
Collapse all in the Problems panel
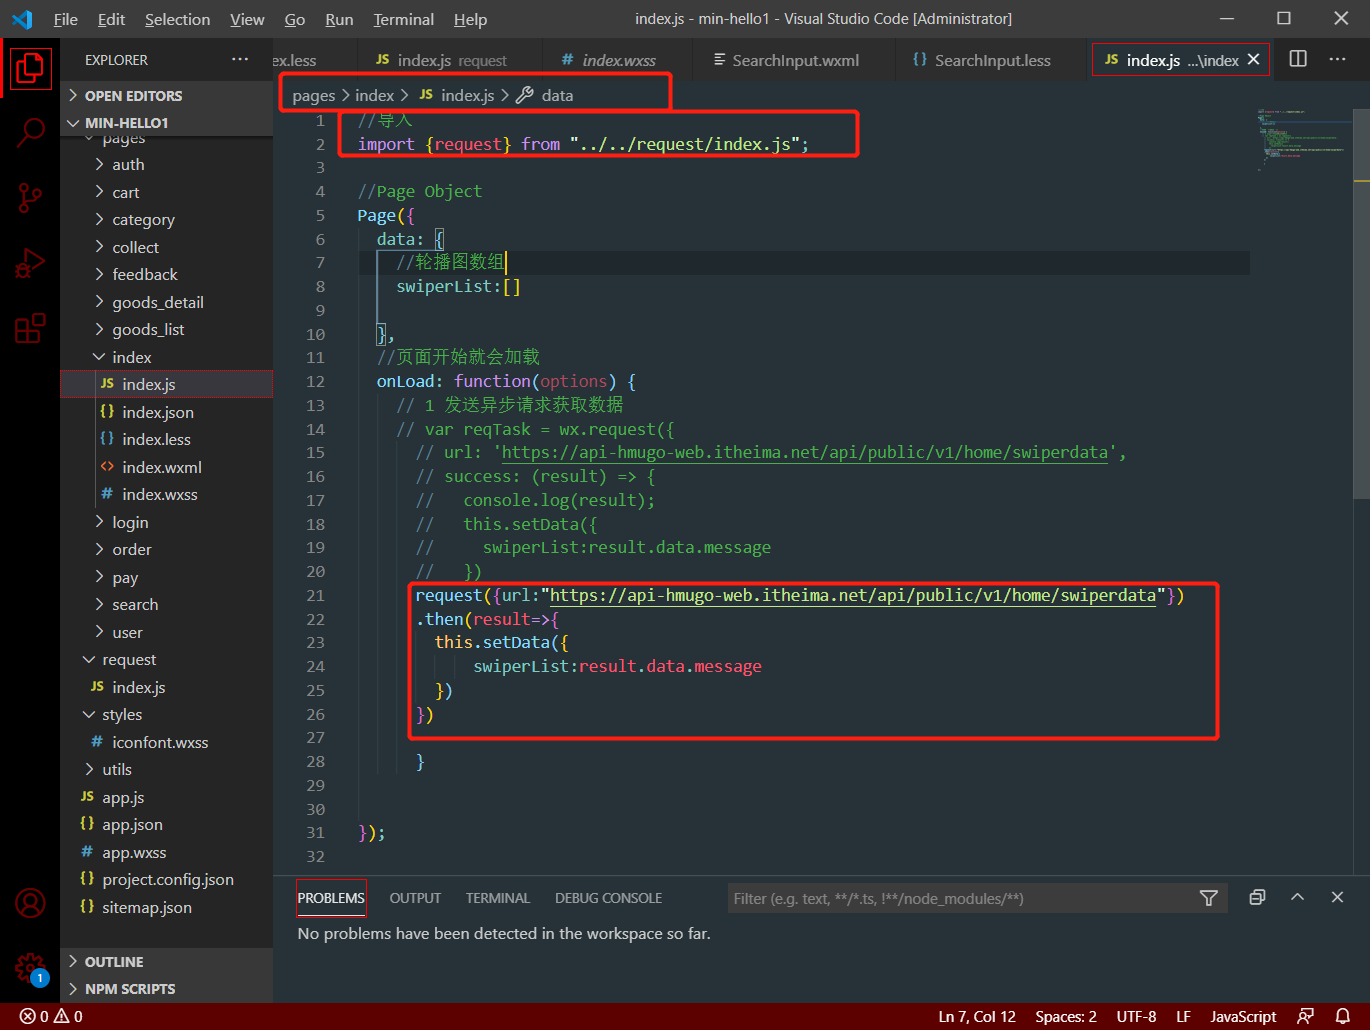(1257, 897)
